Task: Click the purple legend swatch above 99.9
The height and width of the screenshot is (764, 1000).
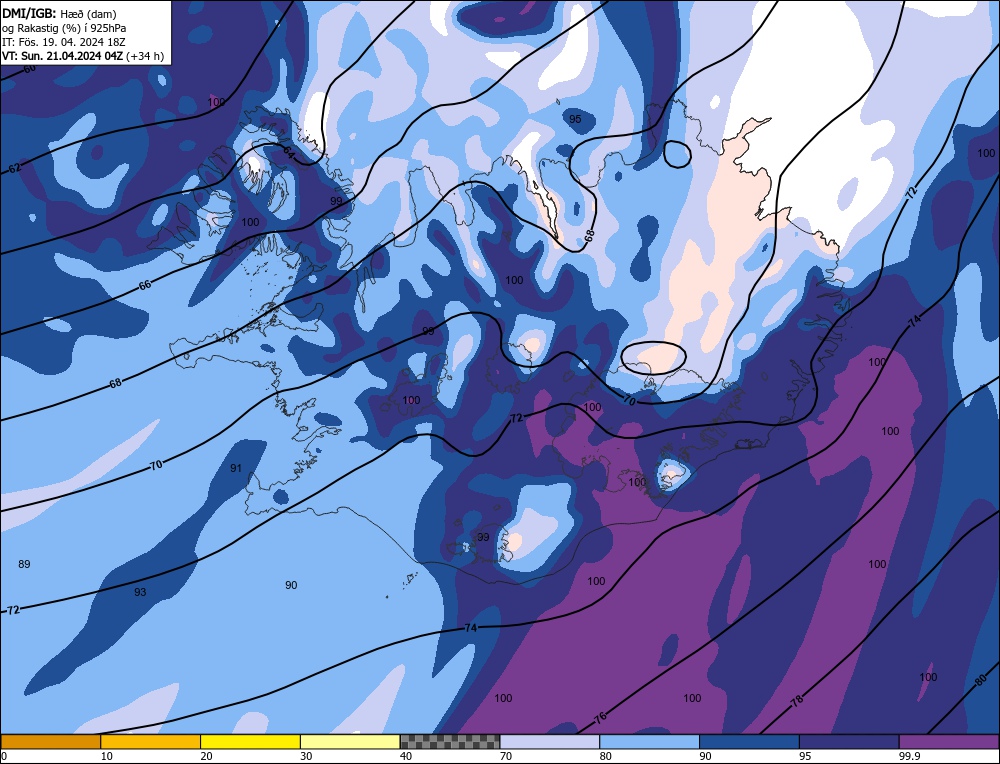Action: click(949, 741)
